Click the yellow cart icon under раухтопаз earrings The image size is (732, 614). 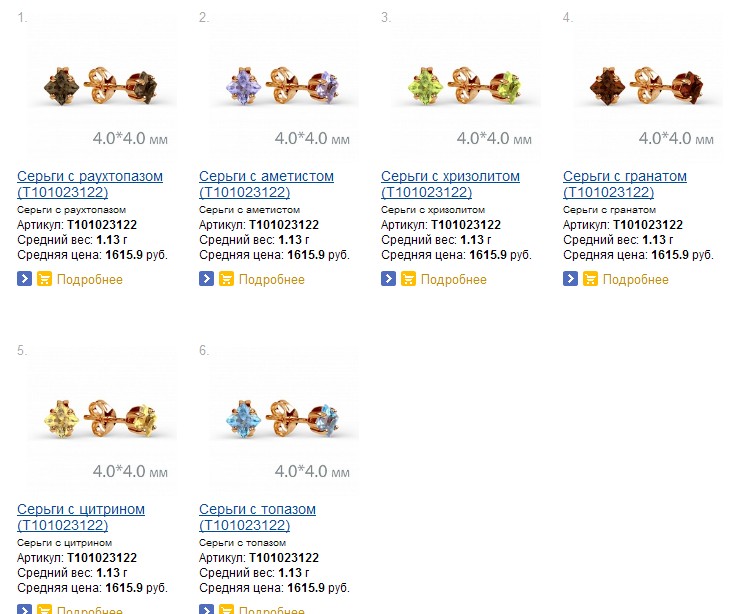click(x=44, y=279)
